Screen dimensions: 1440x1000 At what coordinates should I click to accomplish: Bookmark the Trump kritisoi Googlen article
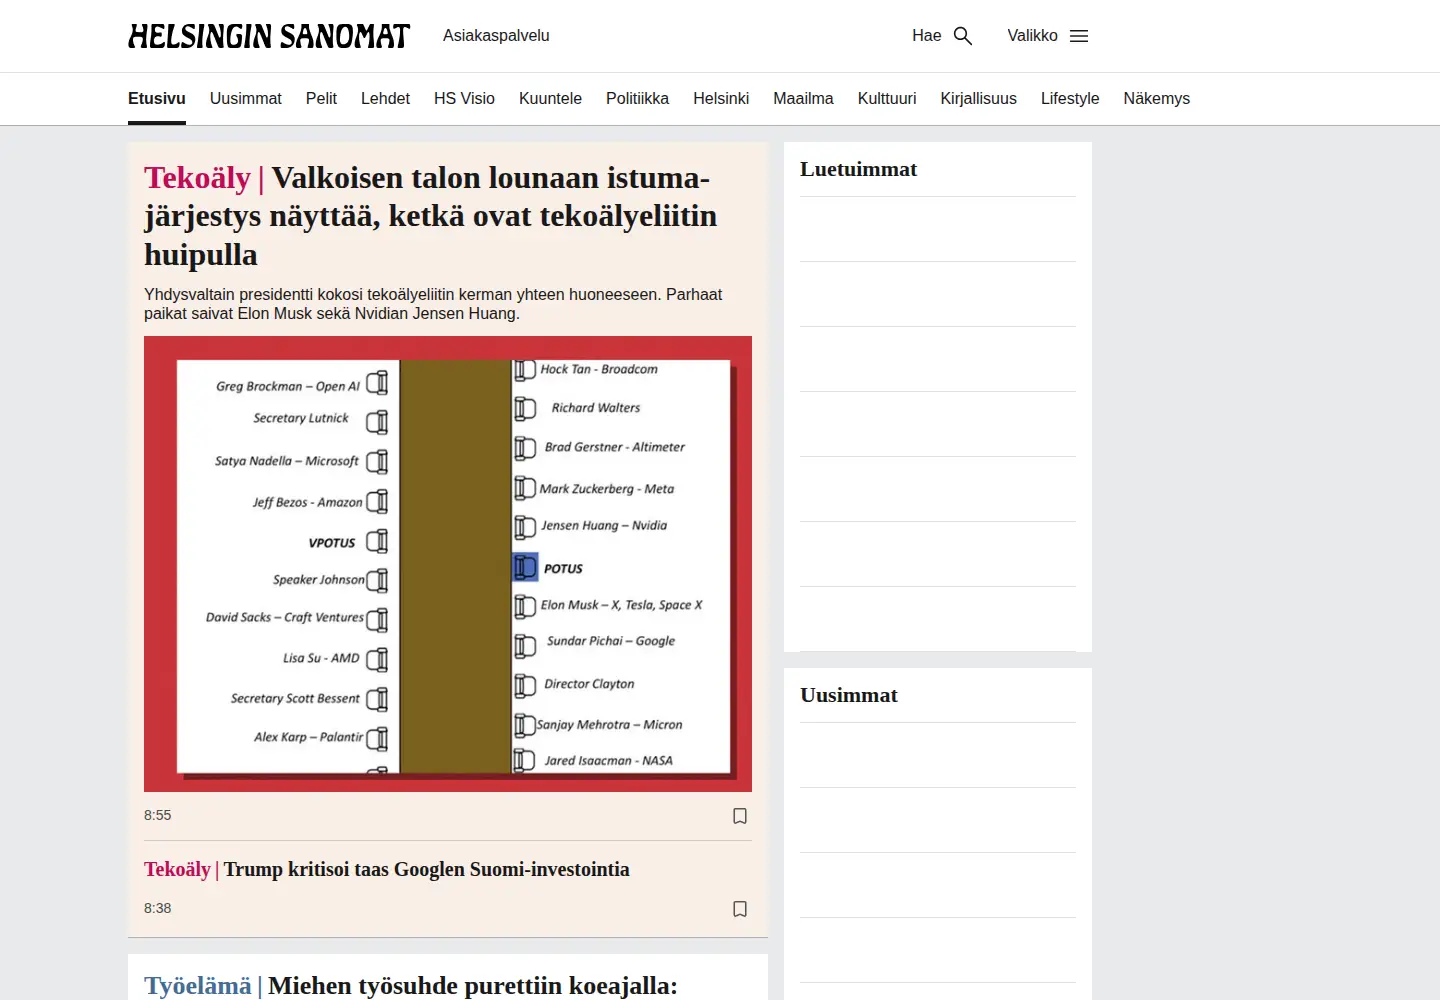click(x=740, y=909)
